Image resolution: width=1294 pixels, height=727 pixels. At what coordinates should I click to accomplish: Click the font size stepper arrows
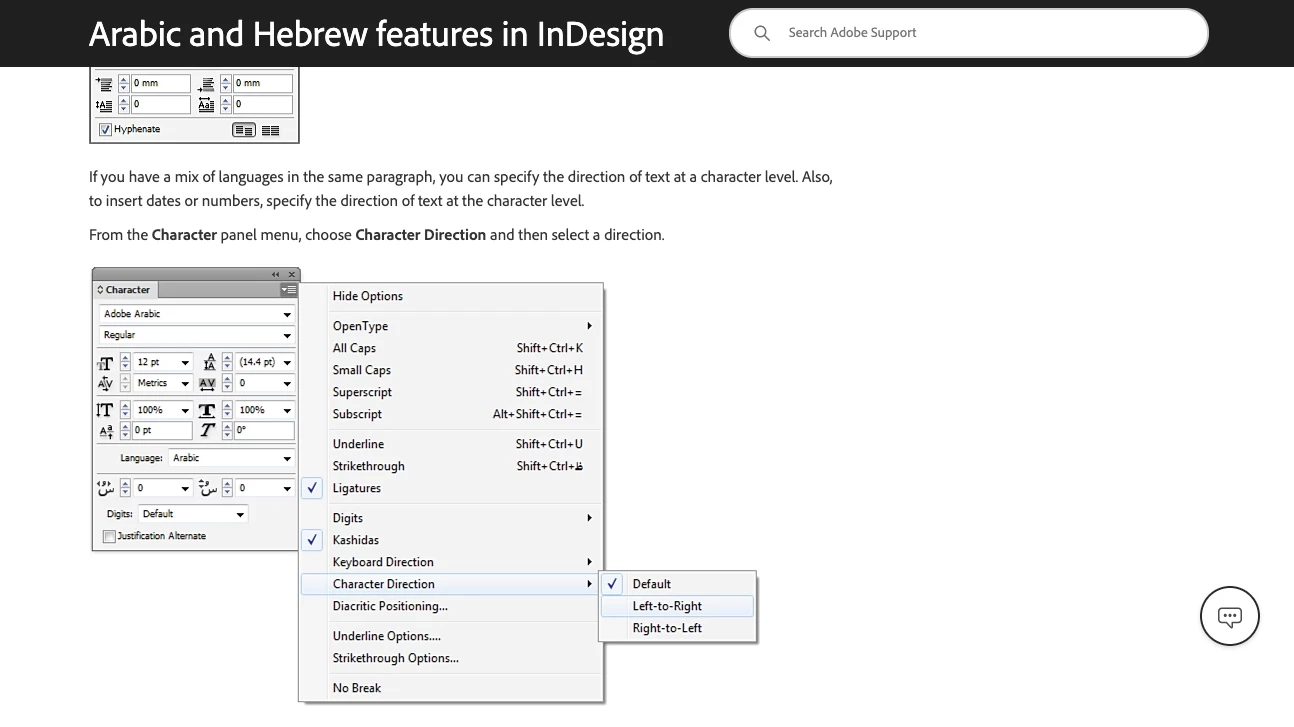[125, 363]
